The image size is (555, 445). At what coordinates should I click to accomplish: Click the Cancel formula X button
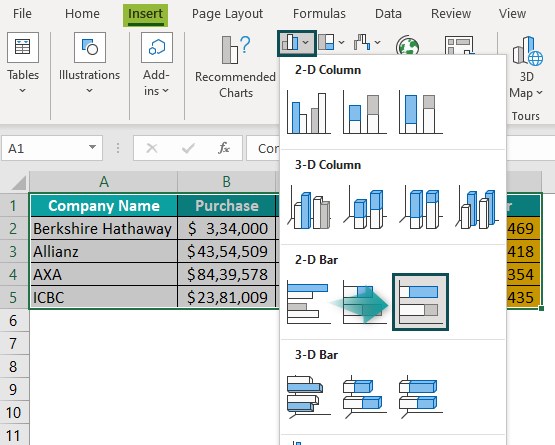pos(152,148)
